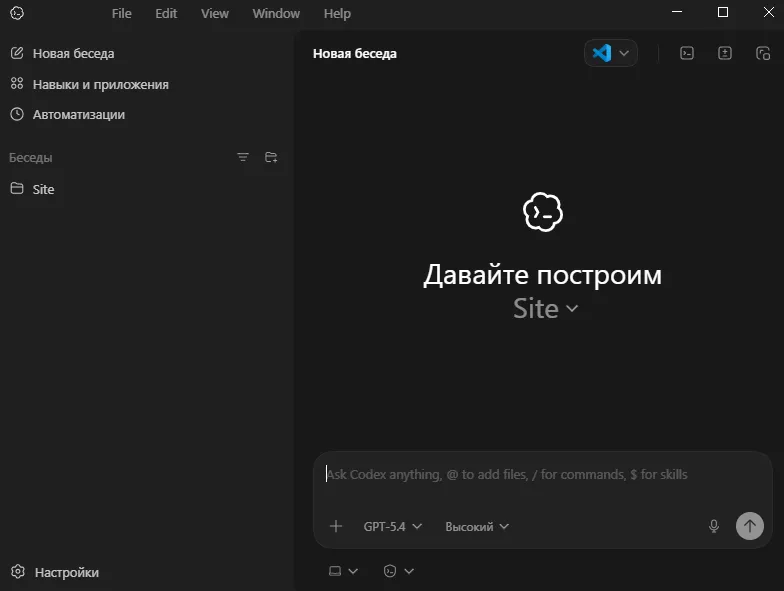Viewport: 784px width, 591px height.
Task: Open the View menu
Action: [x=215, y=14]
